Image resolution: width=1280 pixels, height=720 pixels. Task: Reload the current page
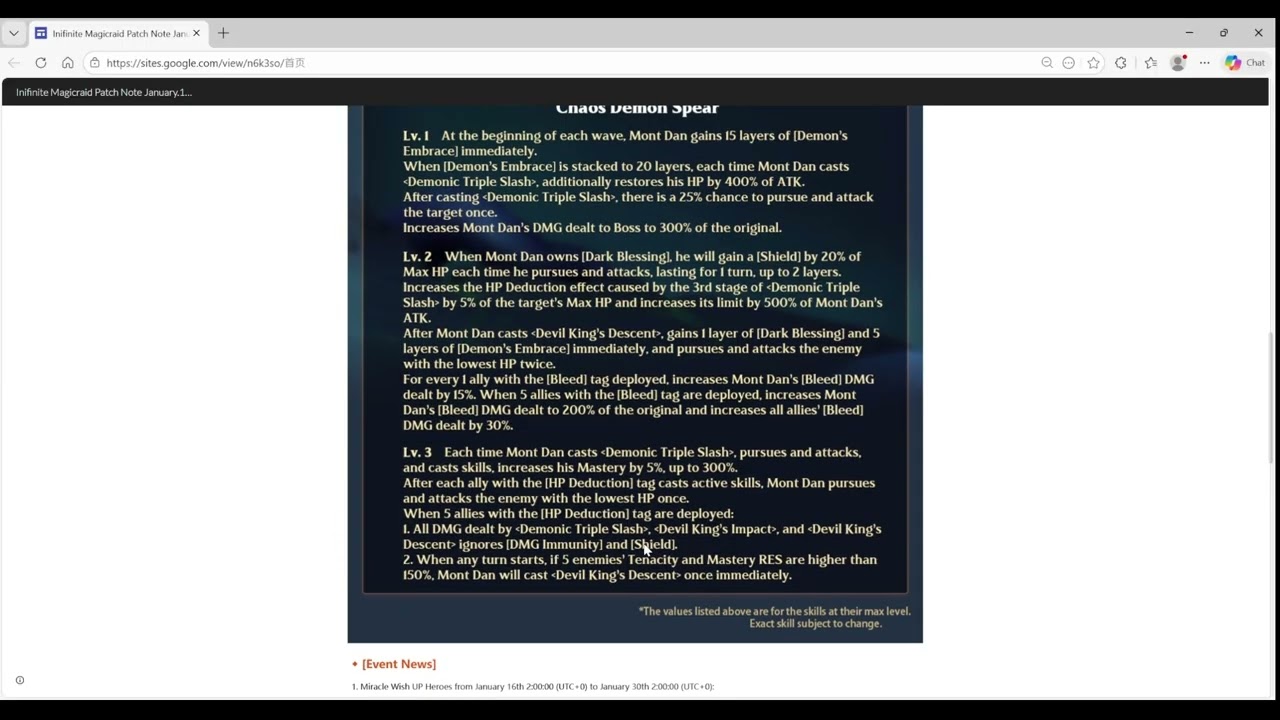pyautogui.click(x=41, y=62)
